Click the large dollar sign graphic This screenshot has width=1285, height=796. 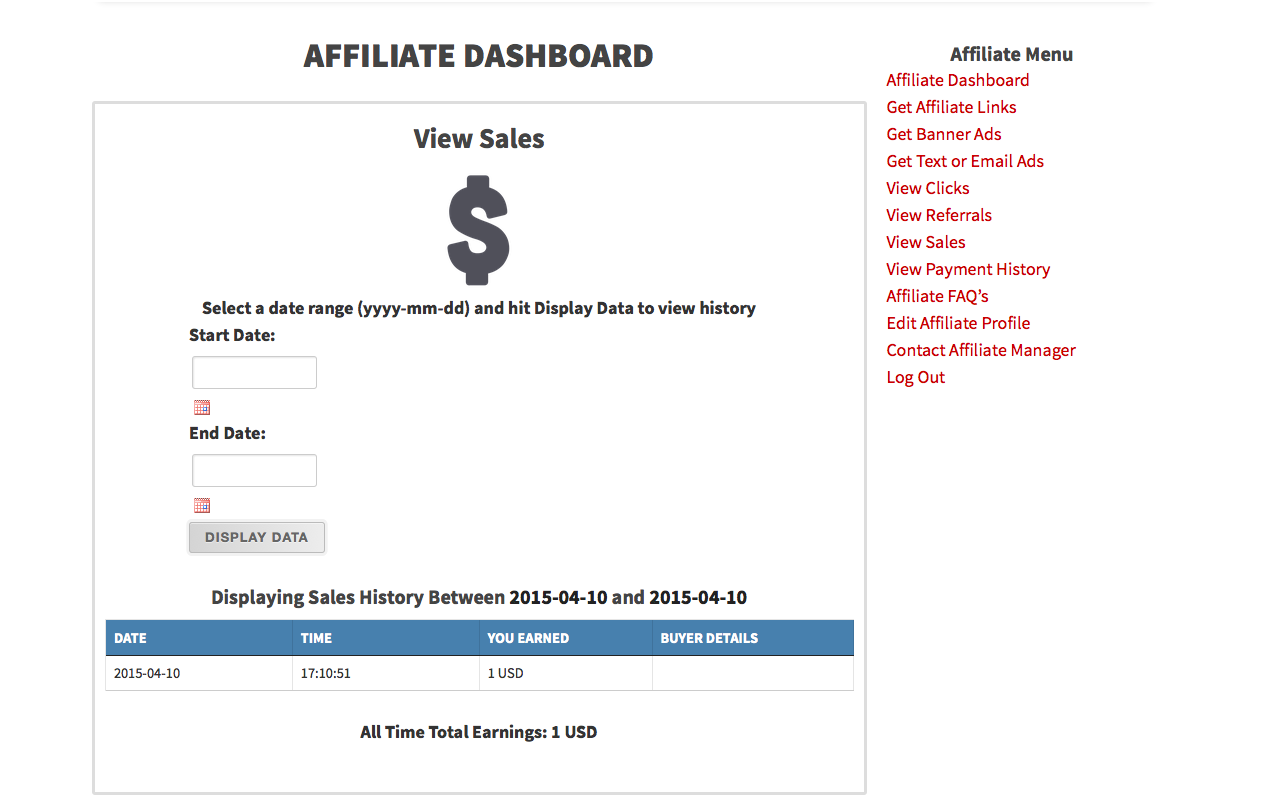coord(479,230)
